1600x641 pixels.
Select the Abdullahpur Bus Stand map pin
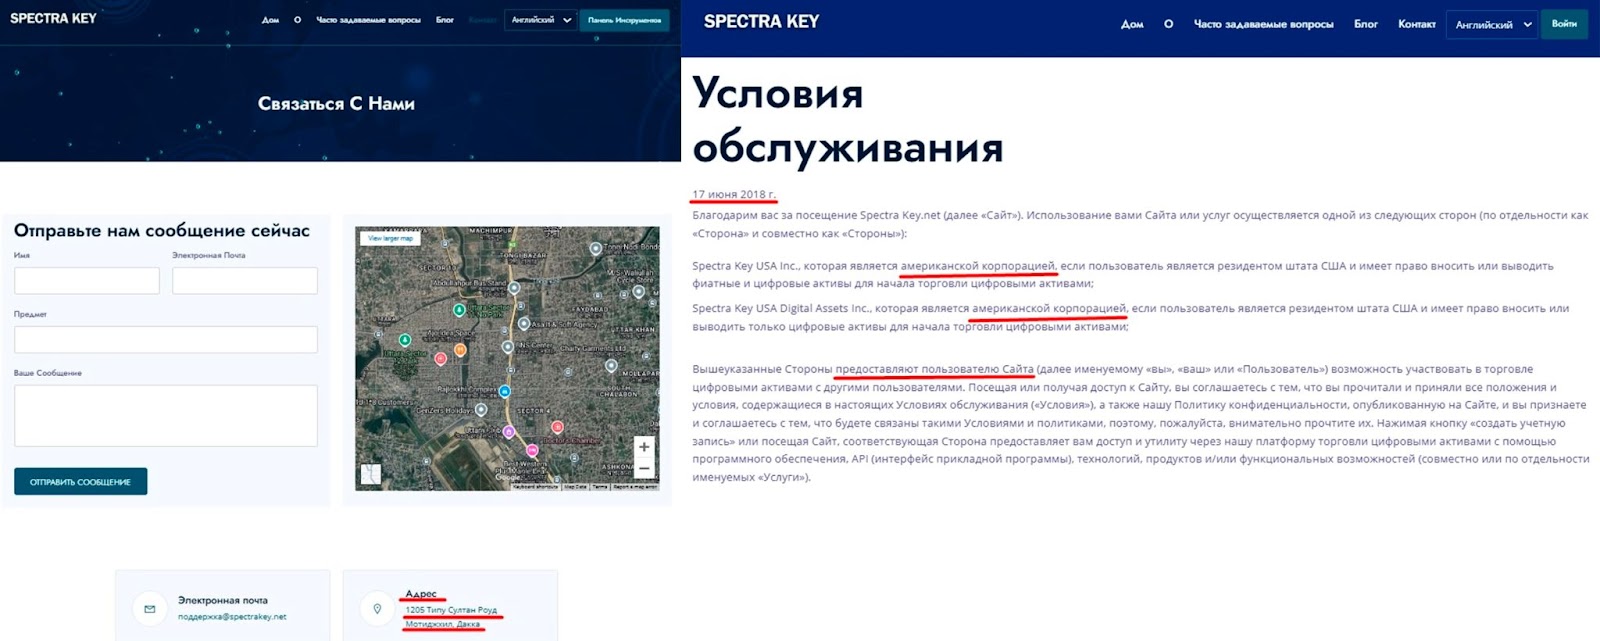coord(514,288)
